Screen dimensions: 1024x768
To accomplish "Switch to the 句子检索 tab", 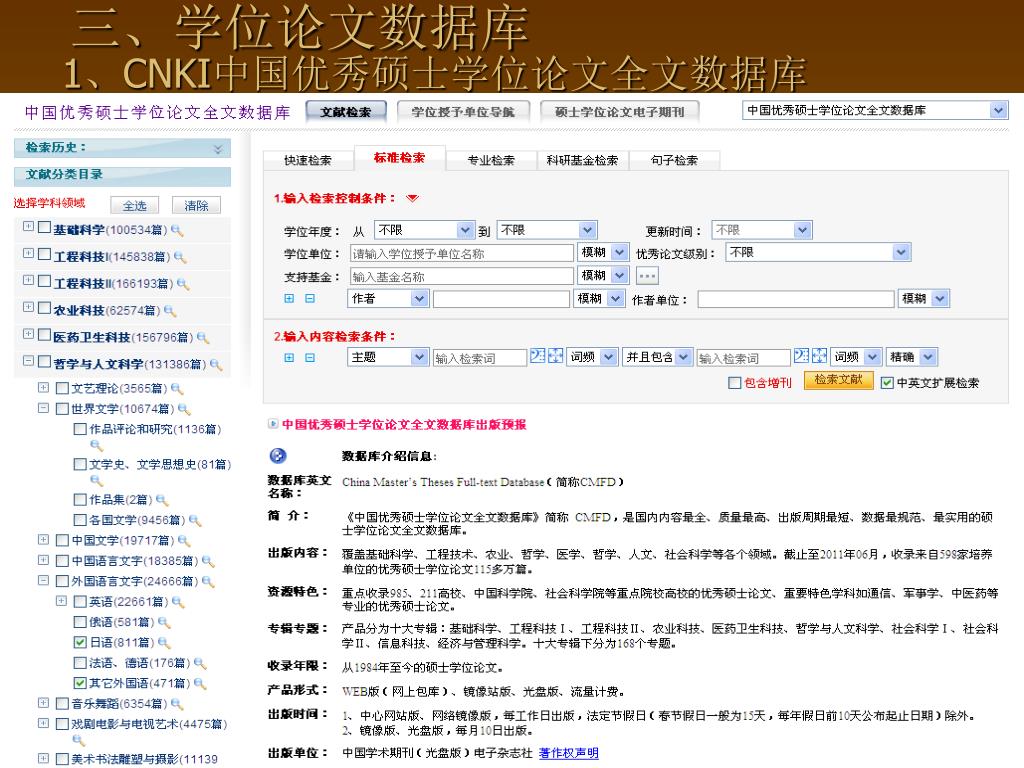I will point(675,160).
